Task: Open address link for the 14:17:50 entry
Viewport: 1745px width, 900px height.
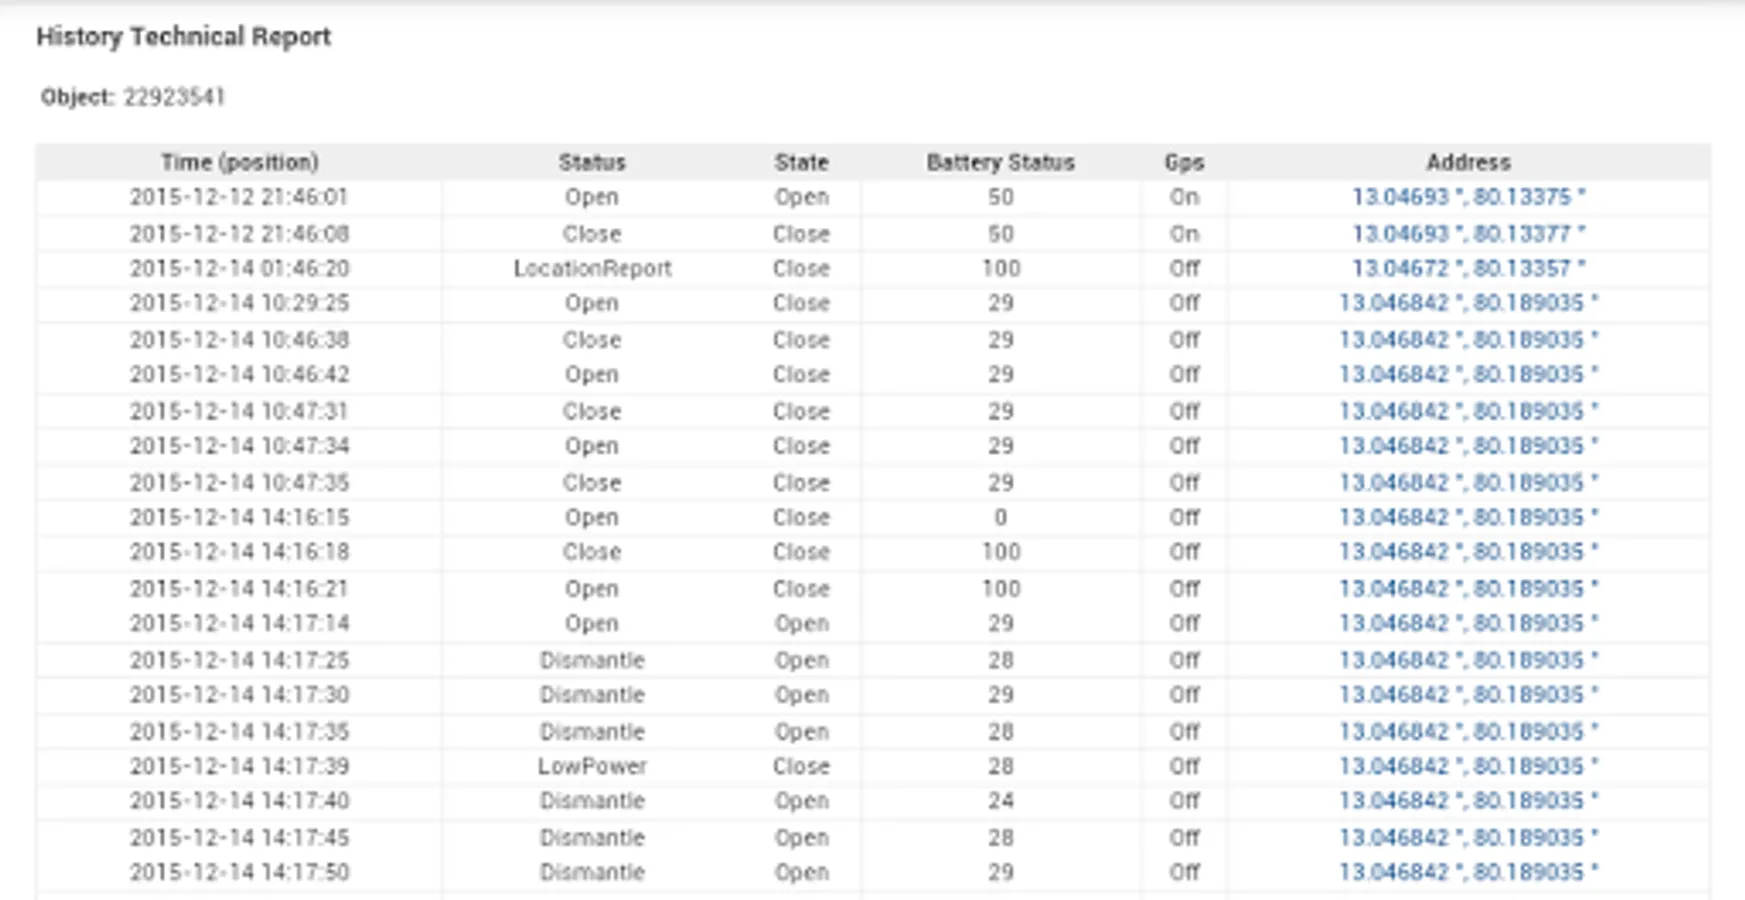Action: pos(1467,872)
